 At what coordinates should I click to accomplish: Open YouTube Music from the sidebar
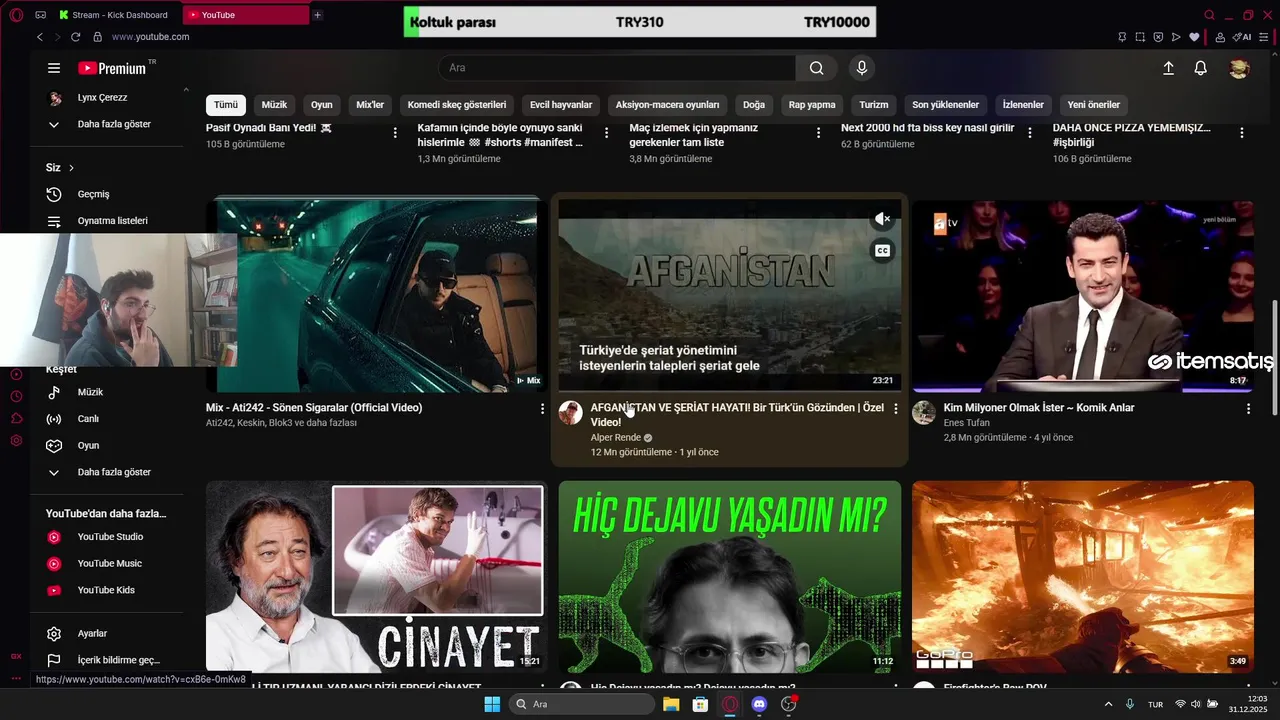108,564
